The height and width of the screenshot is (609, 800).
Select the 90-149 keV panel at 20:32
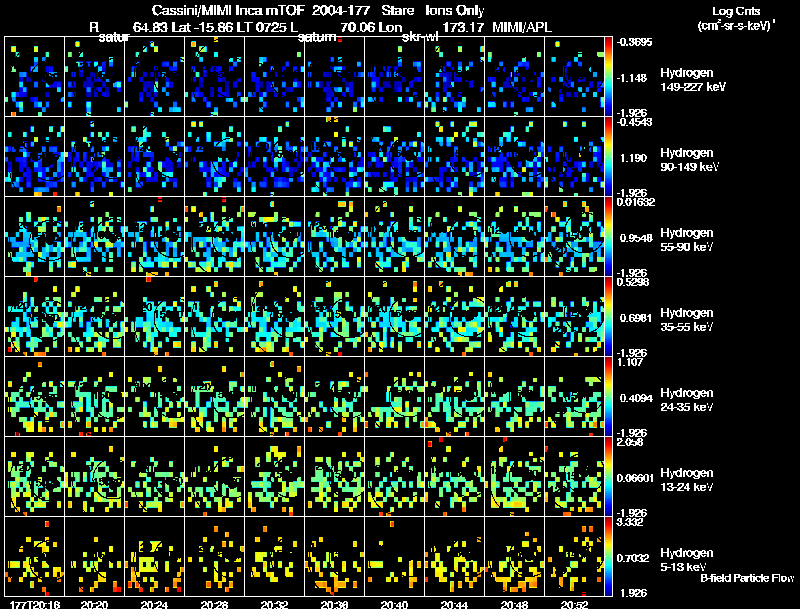pyautogui.click(x=274, y=157)
